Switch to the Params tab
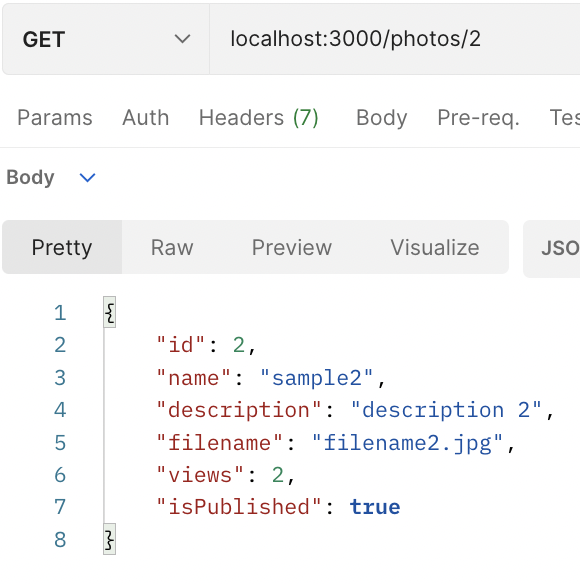580x584 pixels. 55,118
